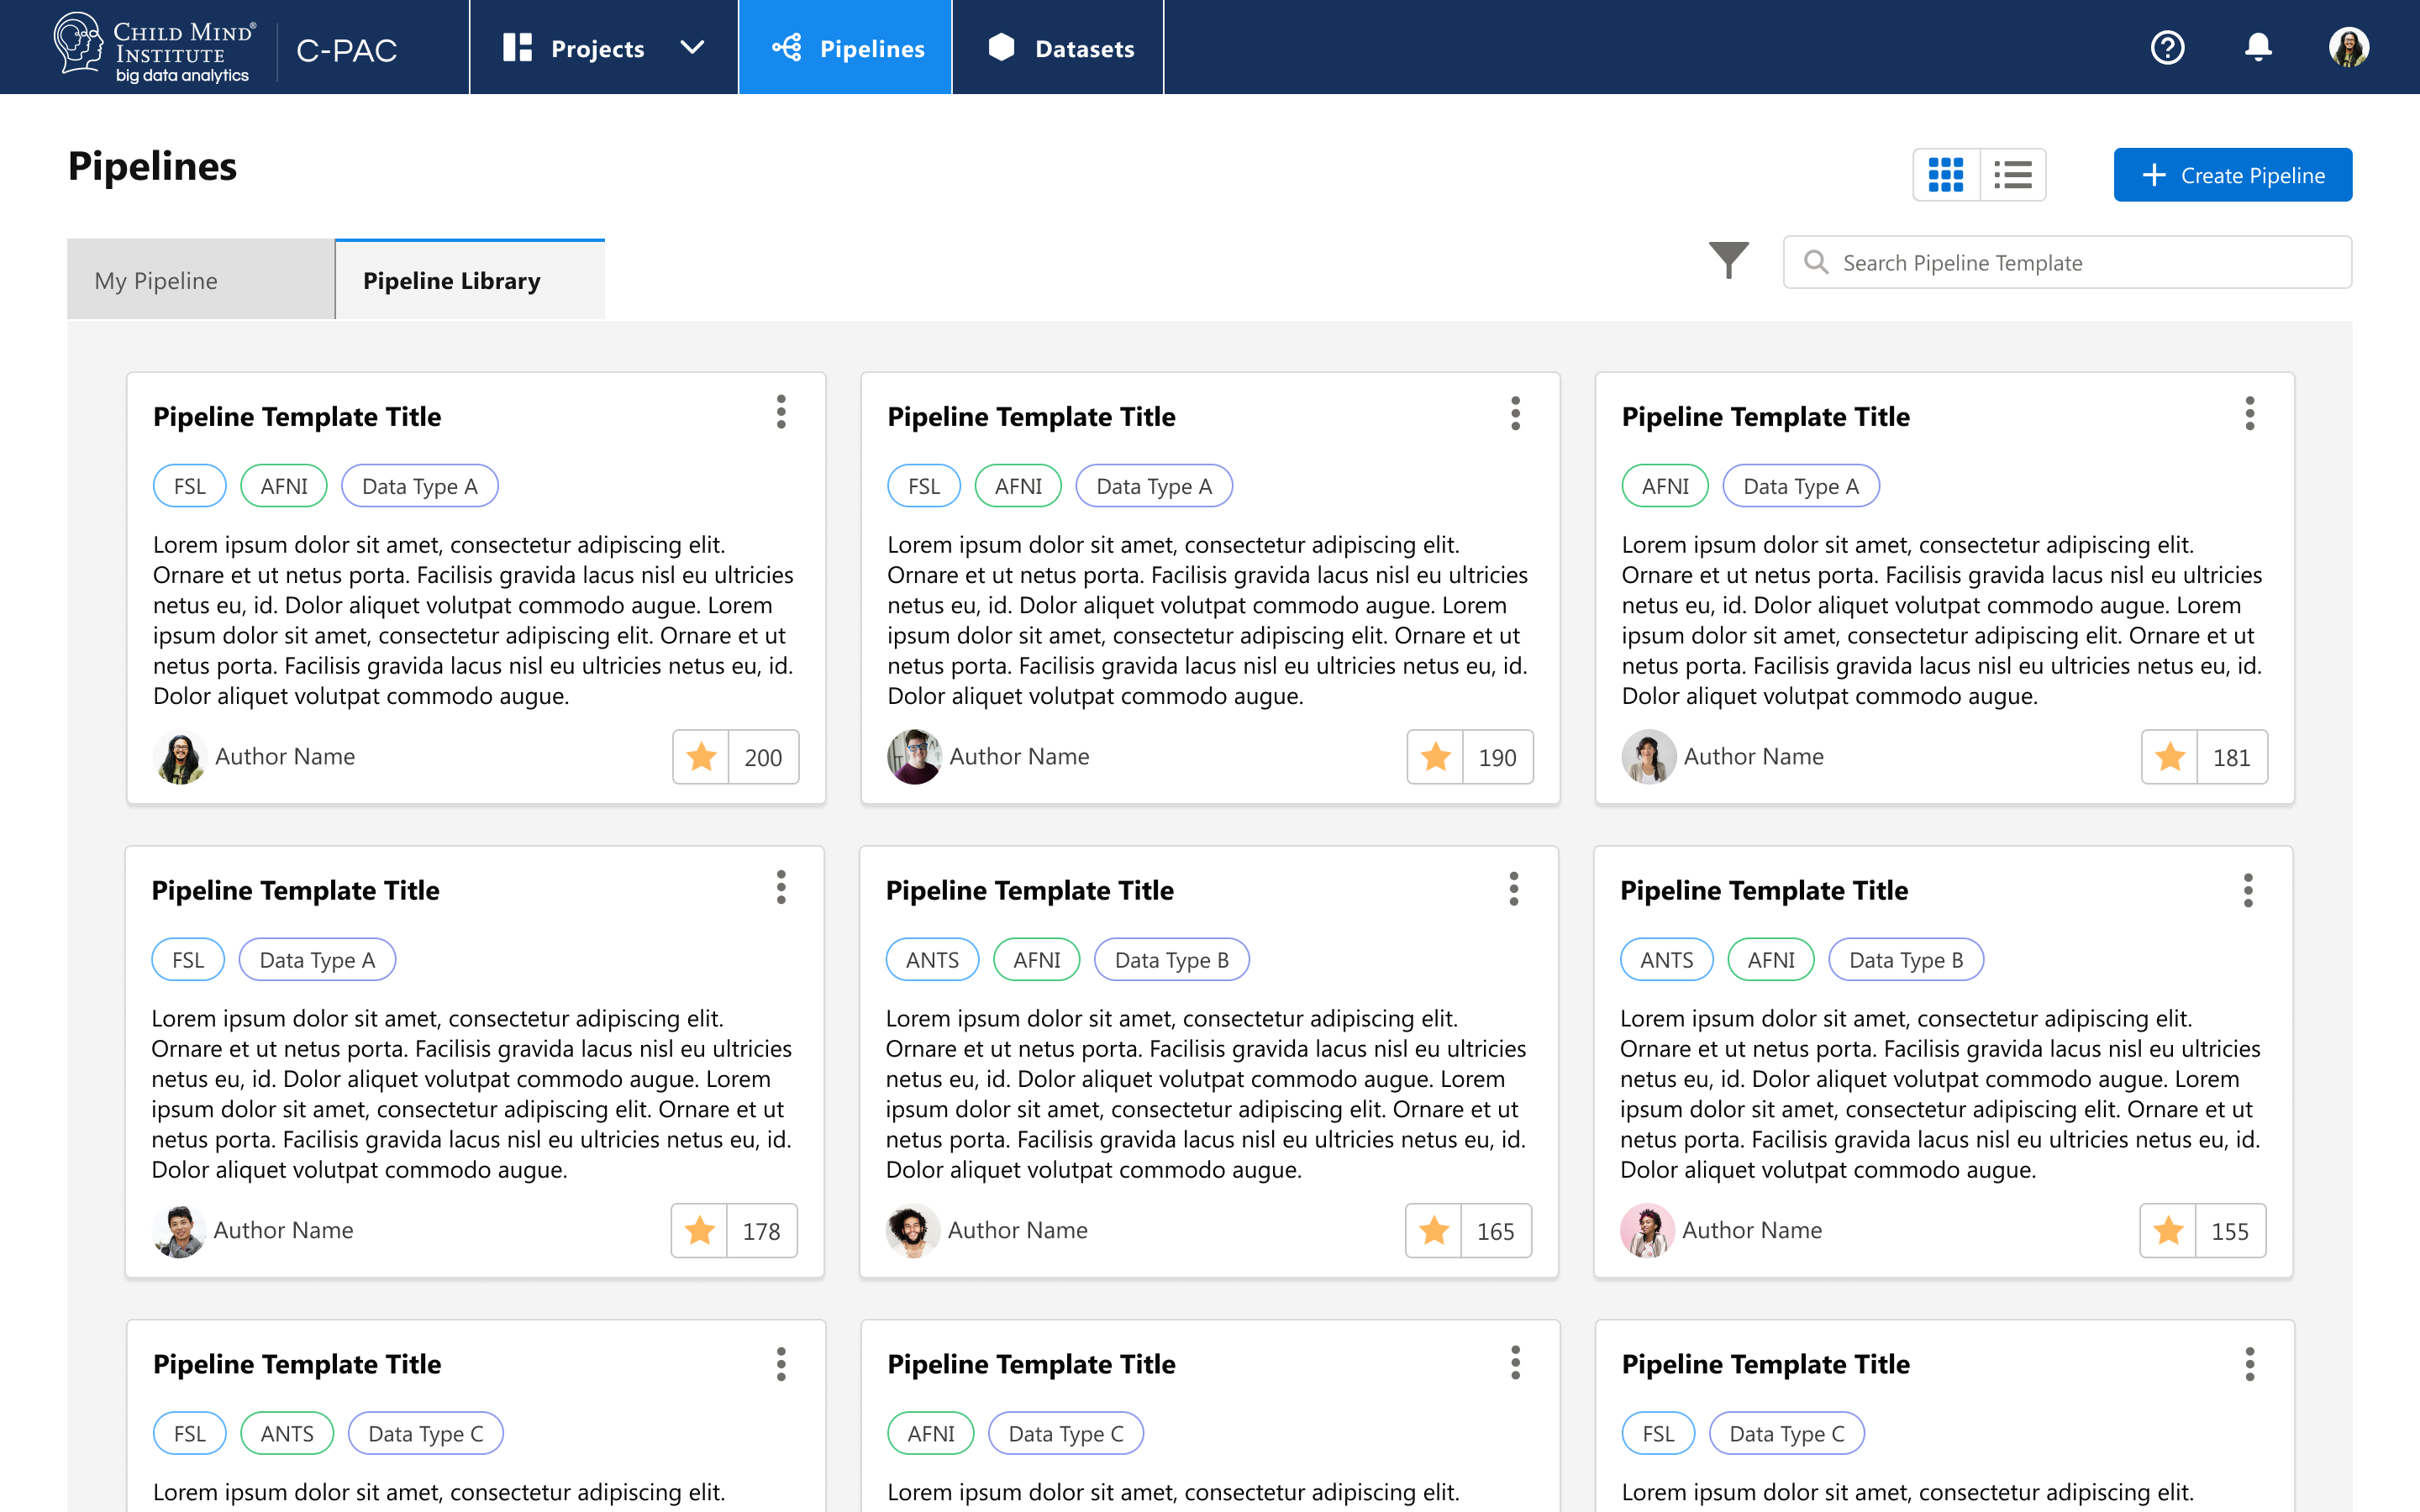Expand the Projects dropdown chevron
Image resolution: width=2420 pixels, height=1512 pixels.
pos(692,47)
